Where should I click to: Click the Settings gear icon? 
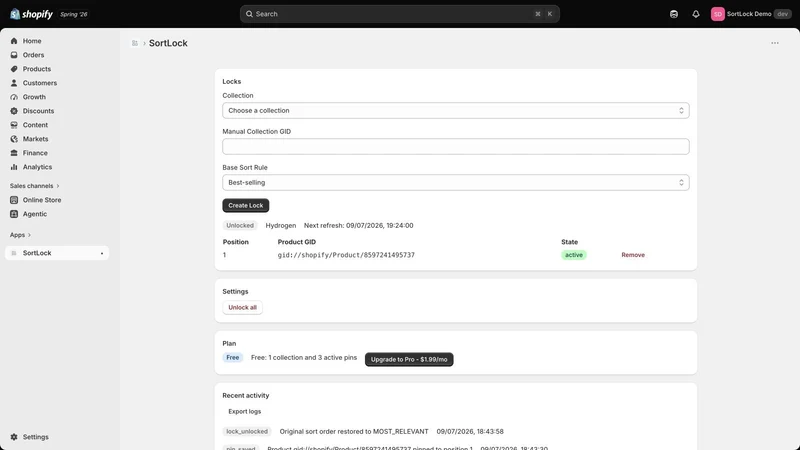[x=14, y=437]
